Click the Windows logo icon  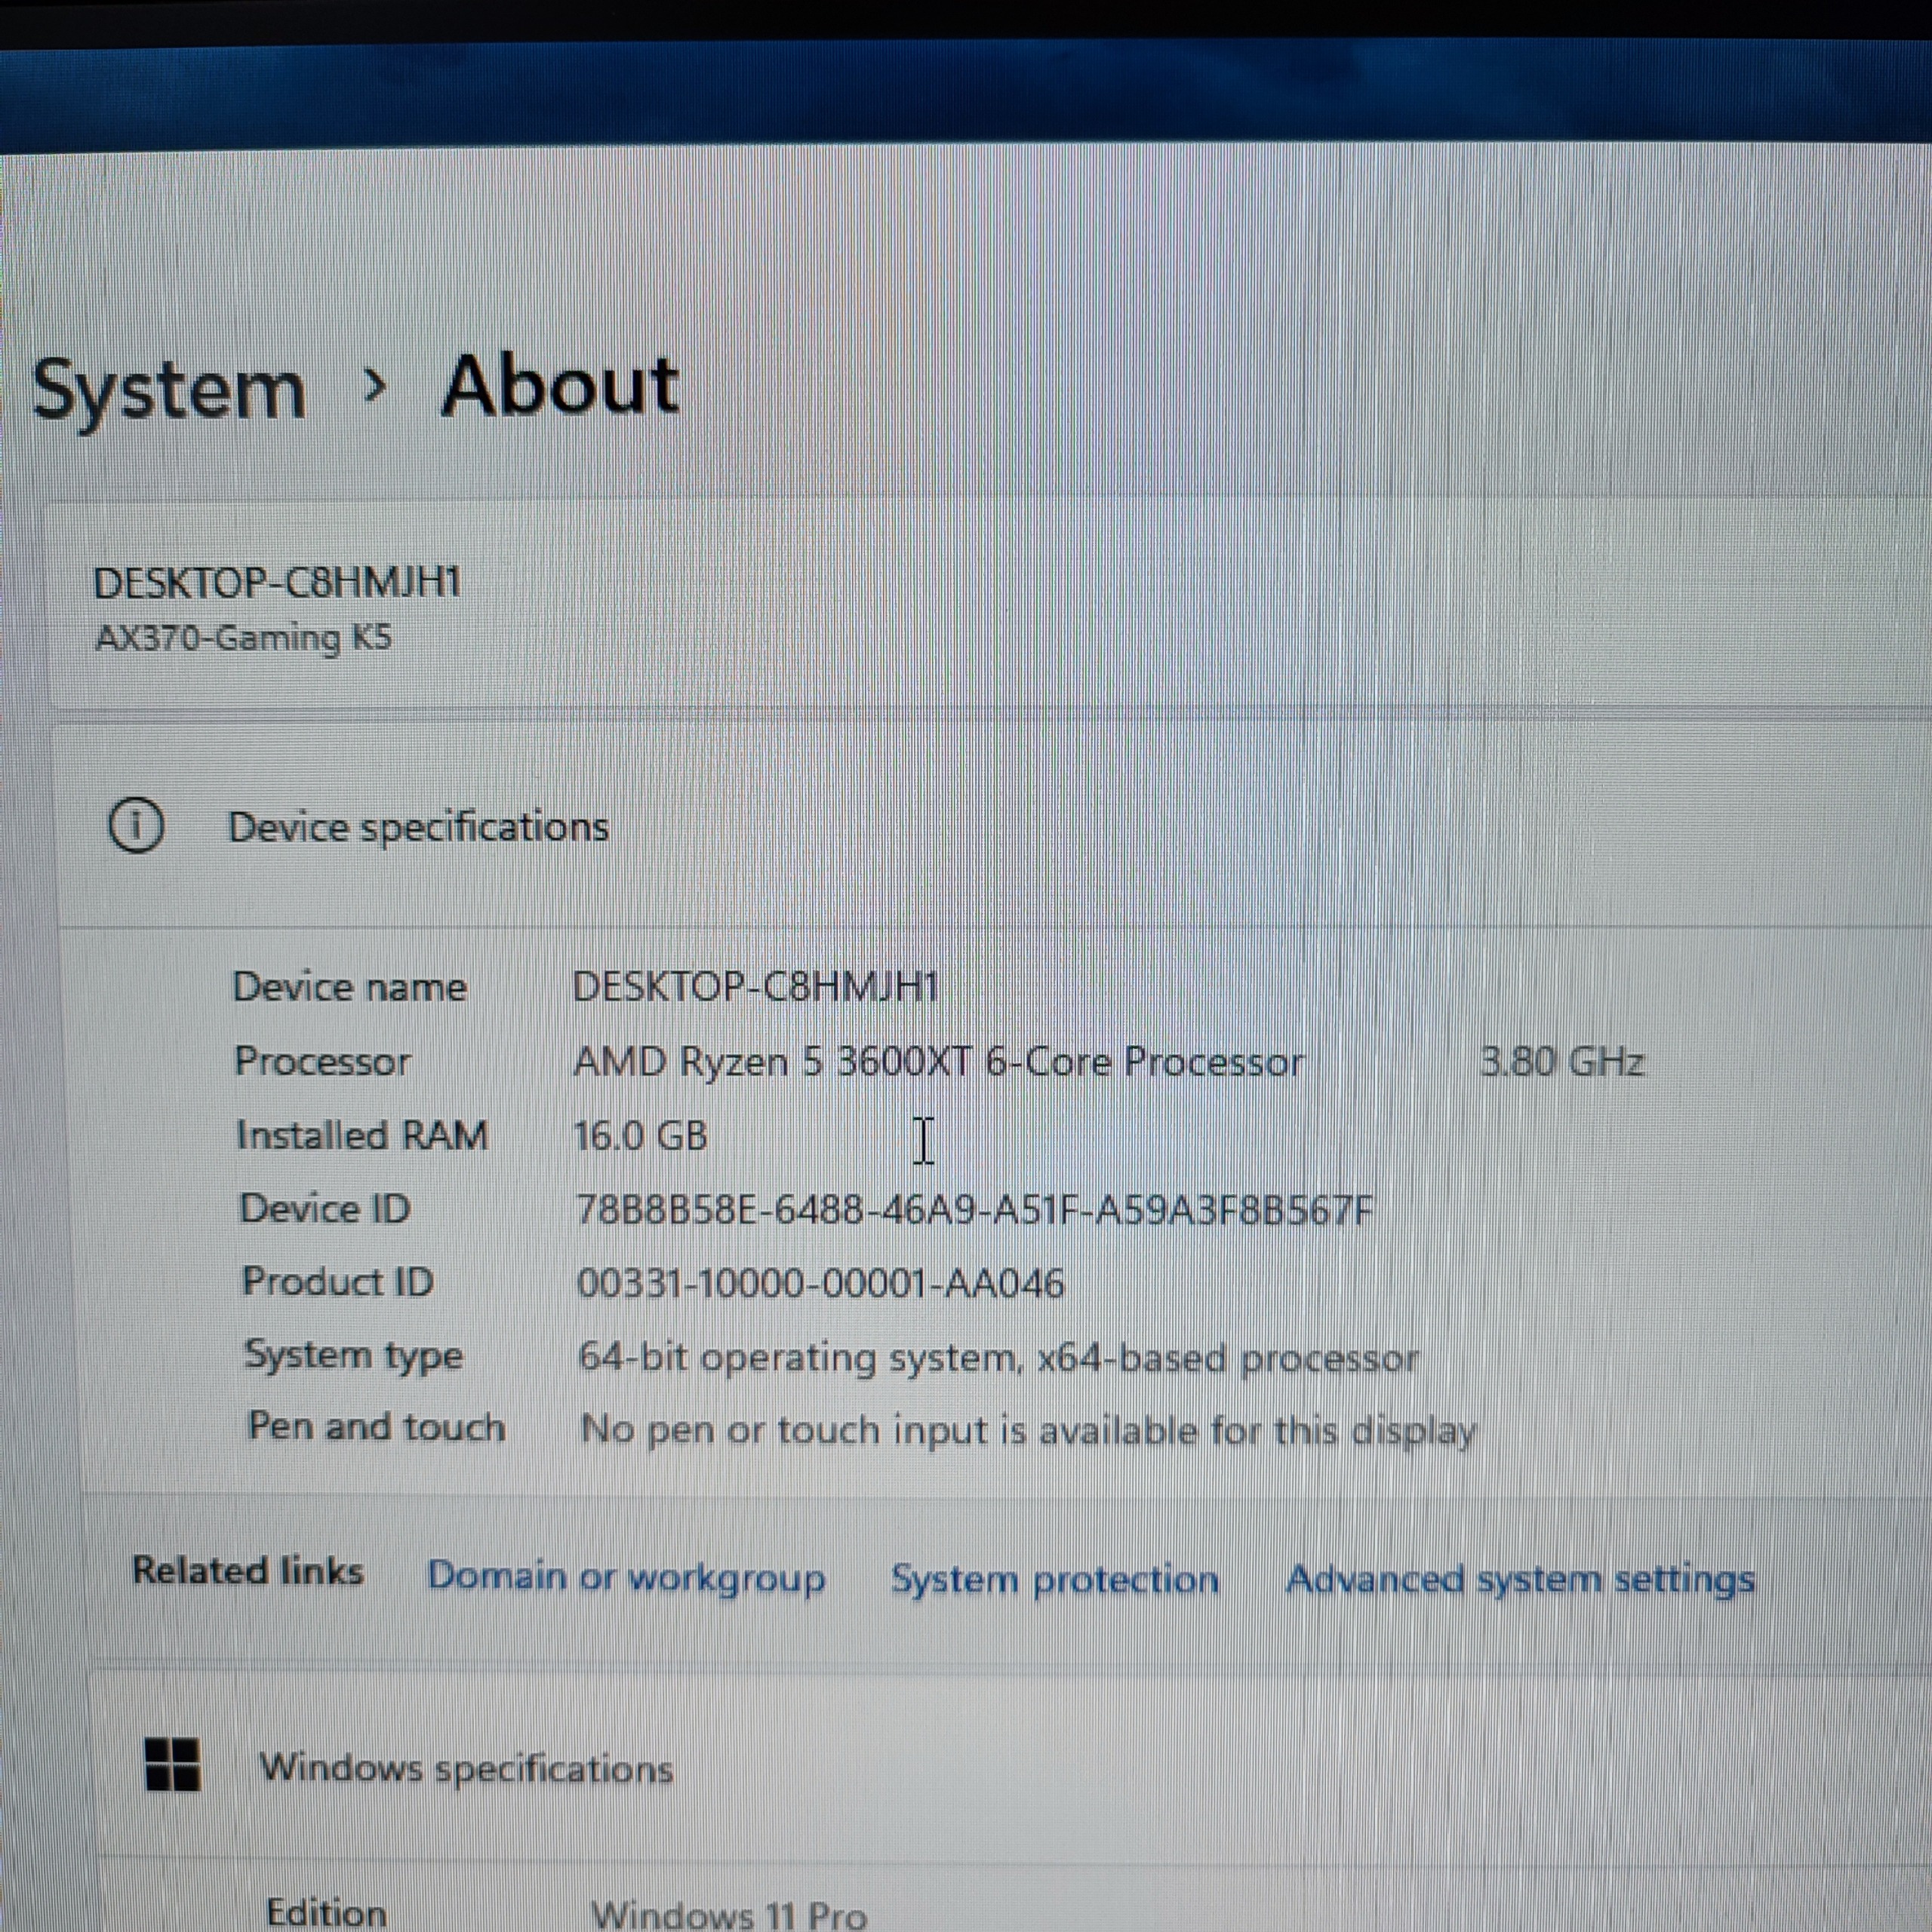point(172,1765)
